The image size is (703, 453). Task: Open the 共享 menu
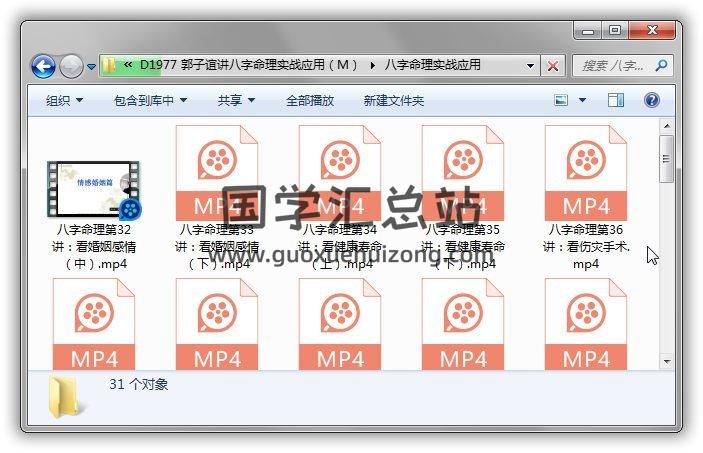(x=236, y=100)
